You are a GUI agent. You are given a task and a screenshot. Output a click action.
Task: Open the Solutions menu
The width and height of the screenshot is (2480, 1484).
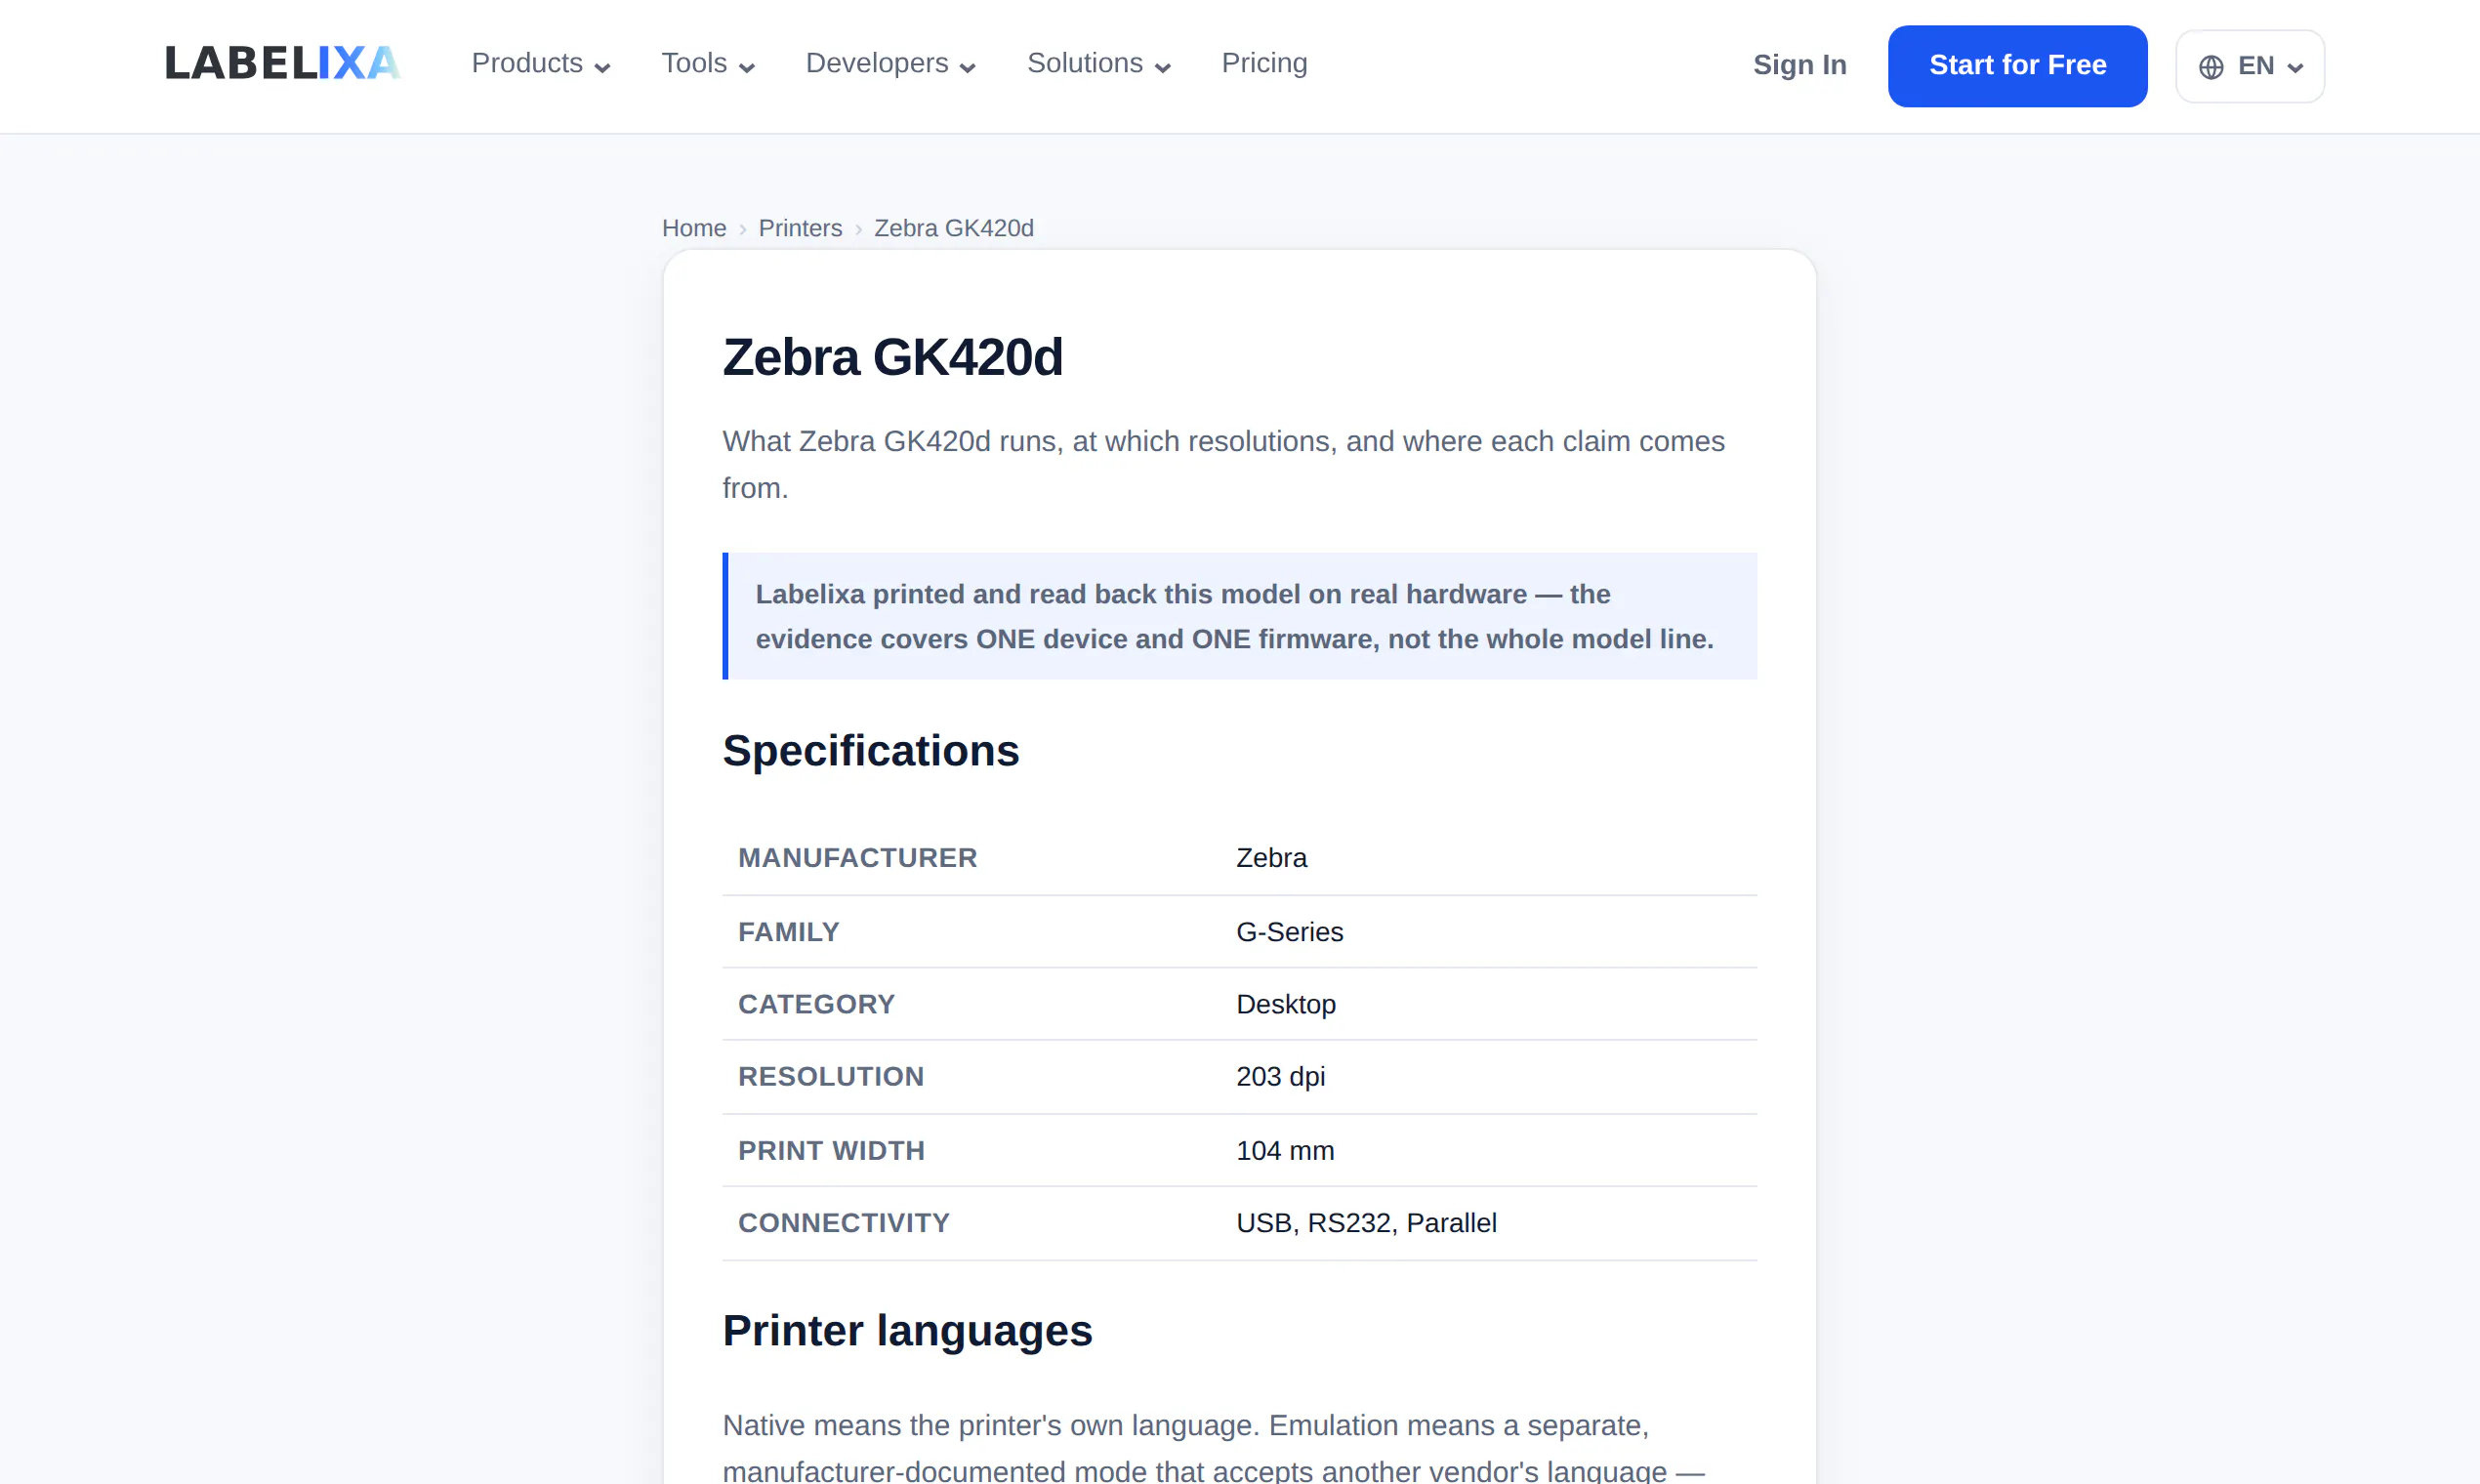coord(1099,63)
